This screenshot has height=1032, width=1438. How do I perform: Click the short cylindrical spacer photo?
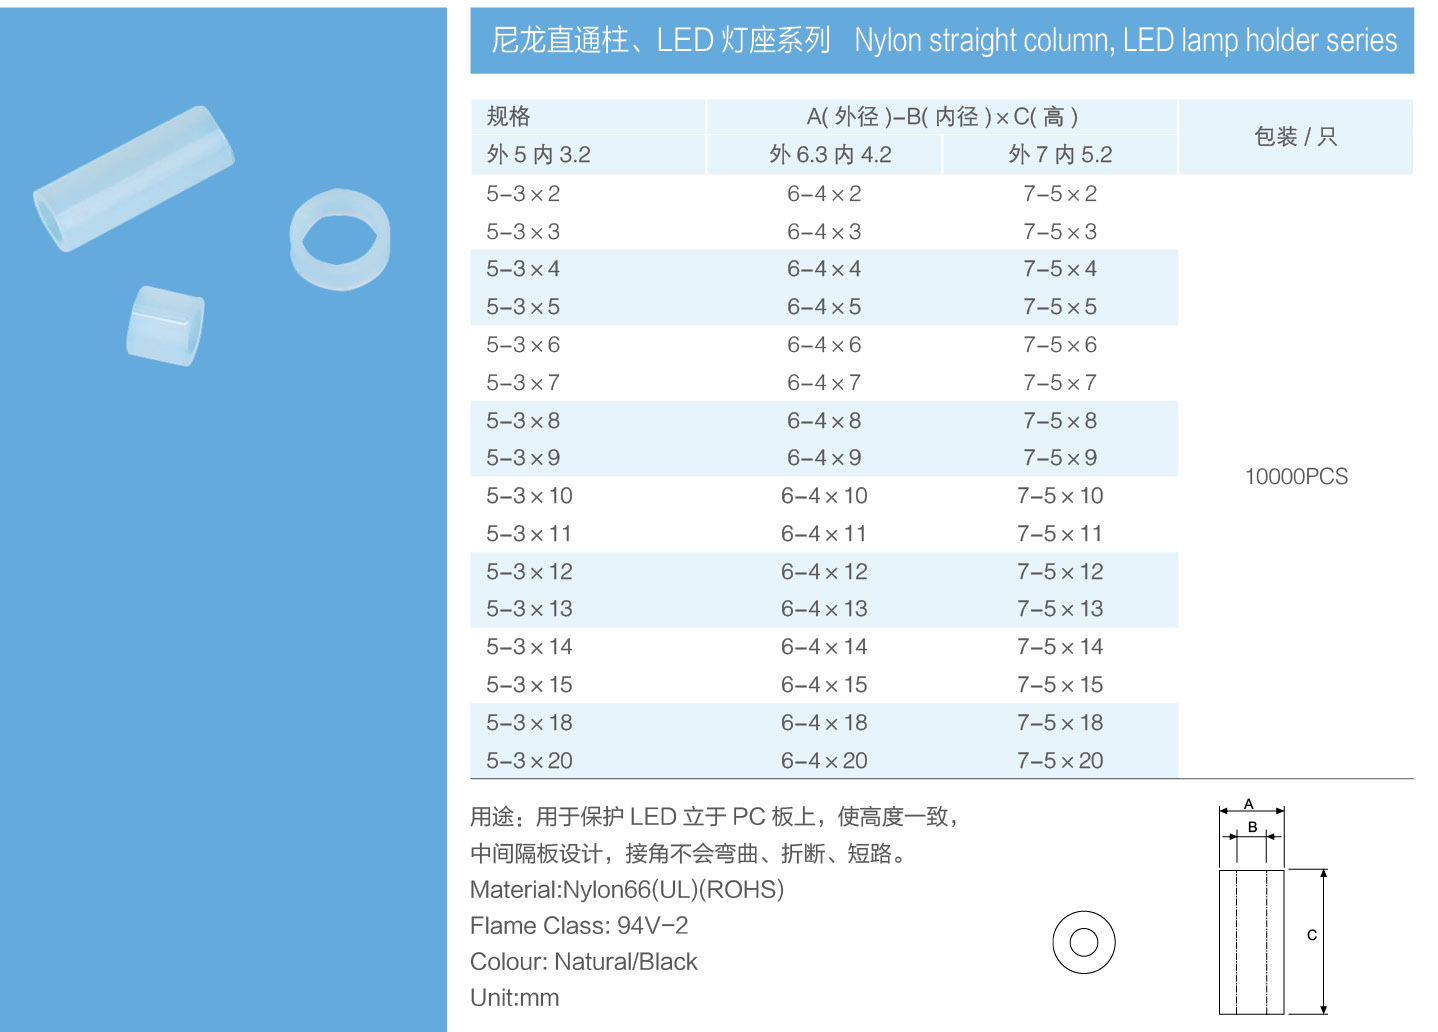click(165, 325)
